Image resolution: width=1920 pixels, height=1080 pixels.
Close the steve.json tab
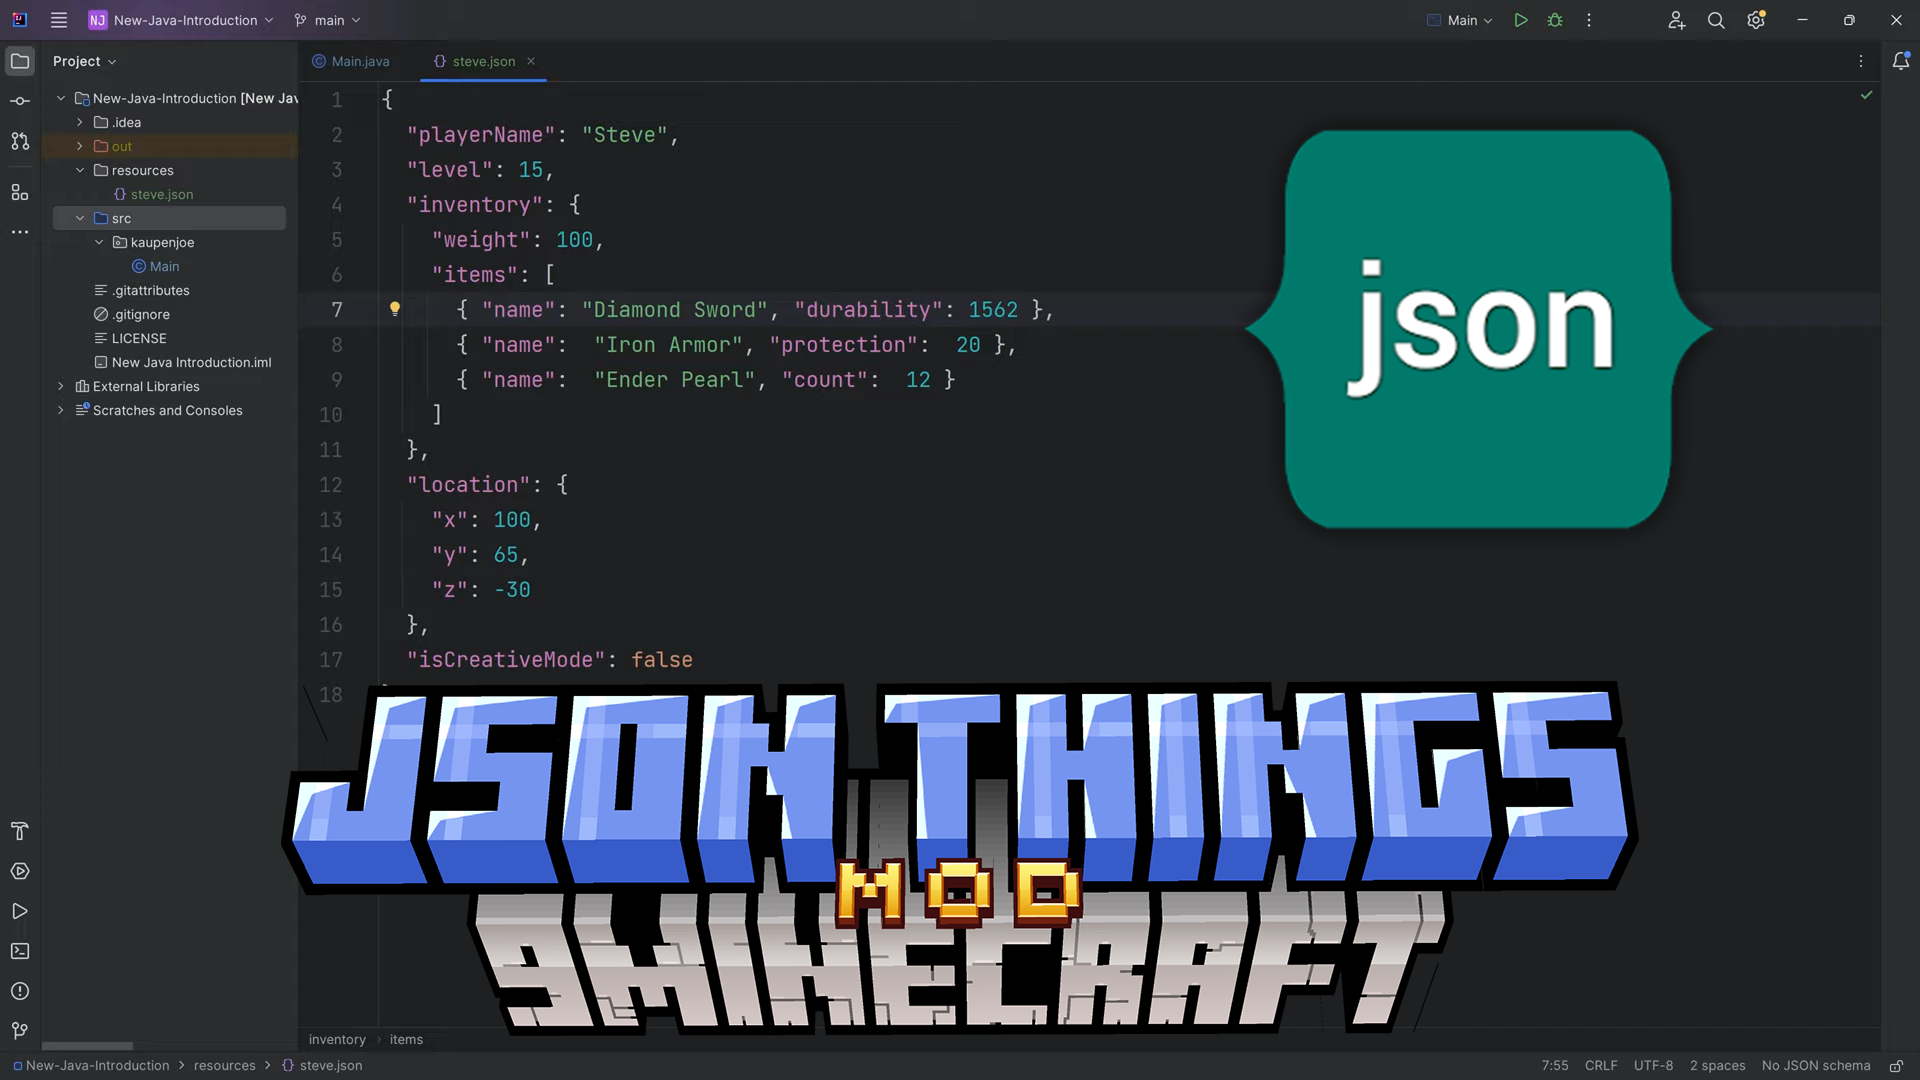click(x=531, y=61)
